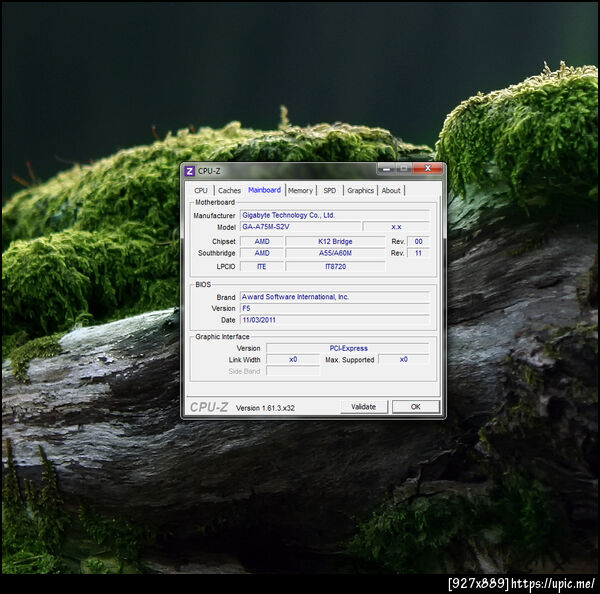This screenshot has width=600, height=594.
Task: Click the Manufacturer label
Action: (214, 215)
